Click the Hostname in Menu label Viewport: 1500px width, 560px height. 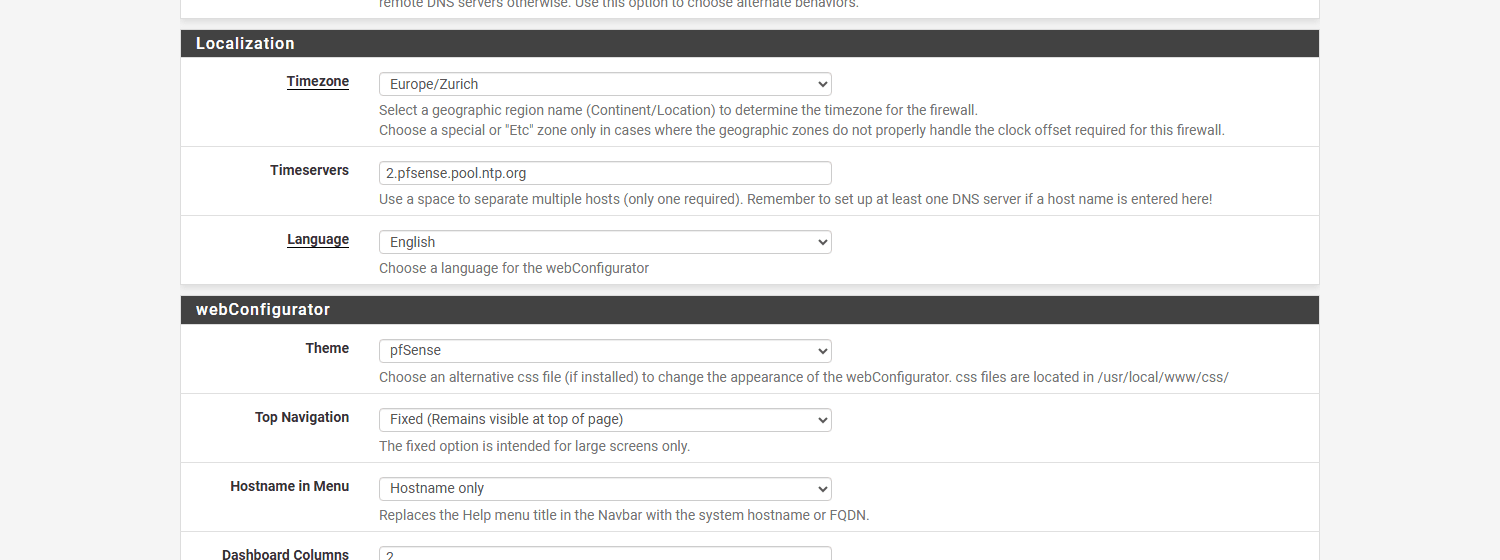click(290, 486)
